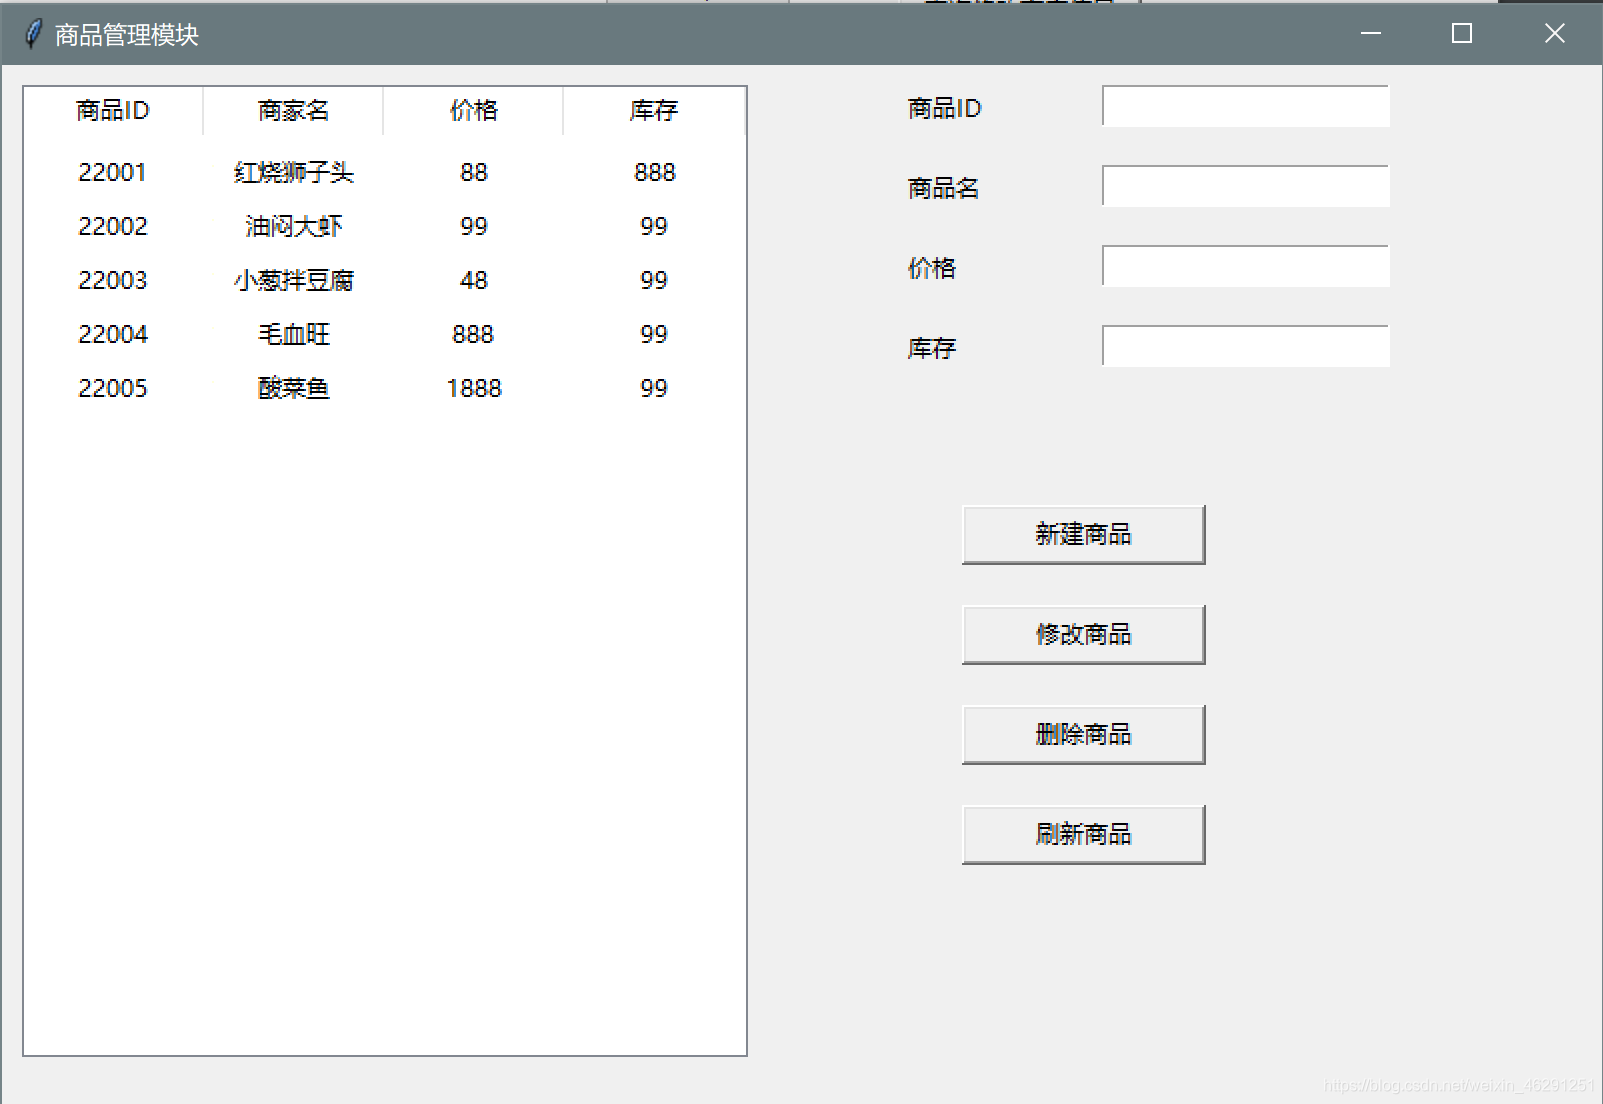Pick the price 1888 cell of 酸菜鱼
Screen dimensions: 1603x1104
pos(474,388)
